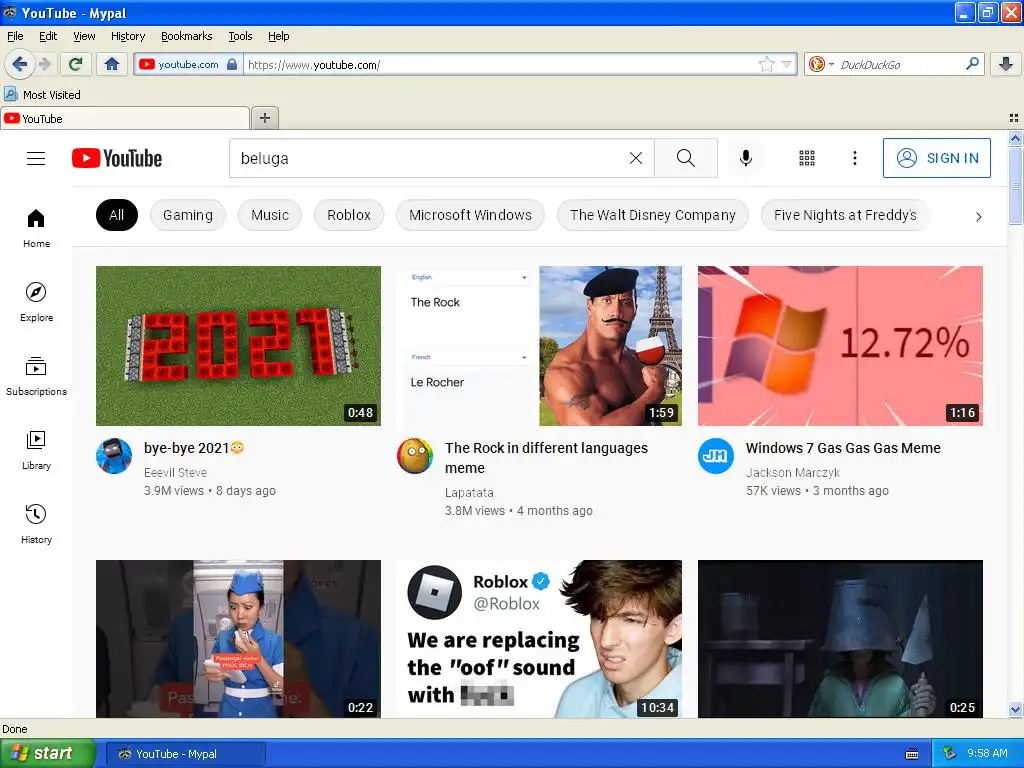Open Windows 7 Gas Gas Gas Meme title
Viewport: 1024px width, 768px height.
tap(843, 448)
